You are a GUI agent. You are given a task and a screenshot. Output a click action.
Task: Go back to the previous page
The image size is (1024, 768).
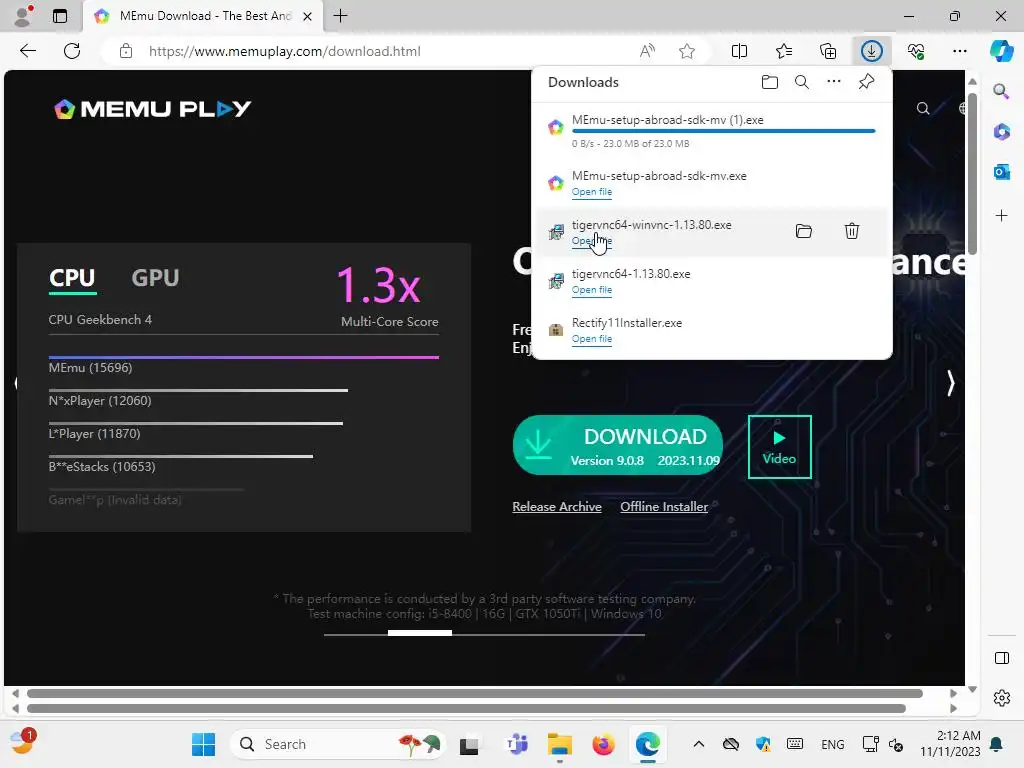pyautogui.click(x=27, y=51)
